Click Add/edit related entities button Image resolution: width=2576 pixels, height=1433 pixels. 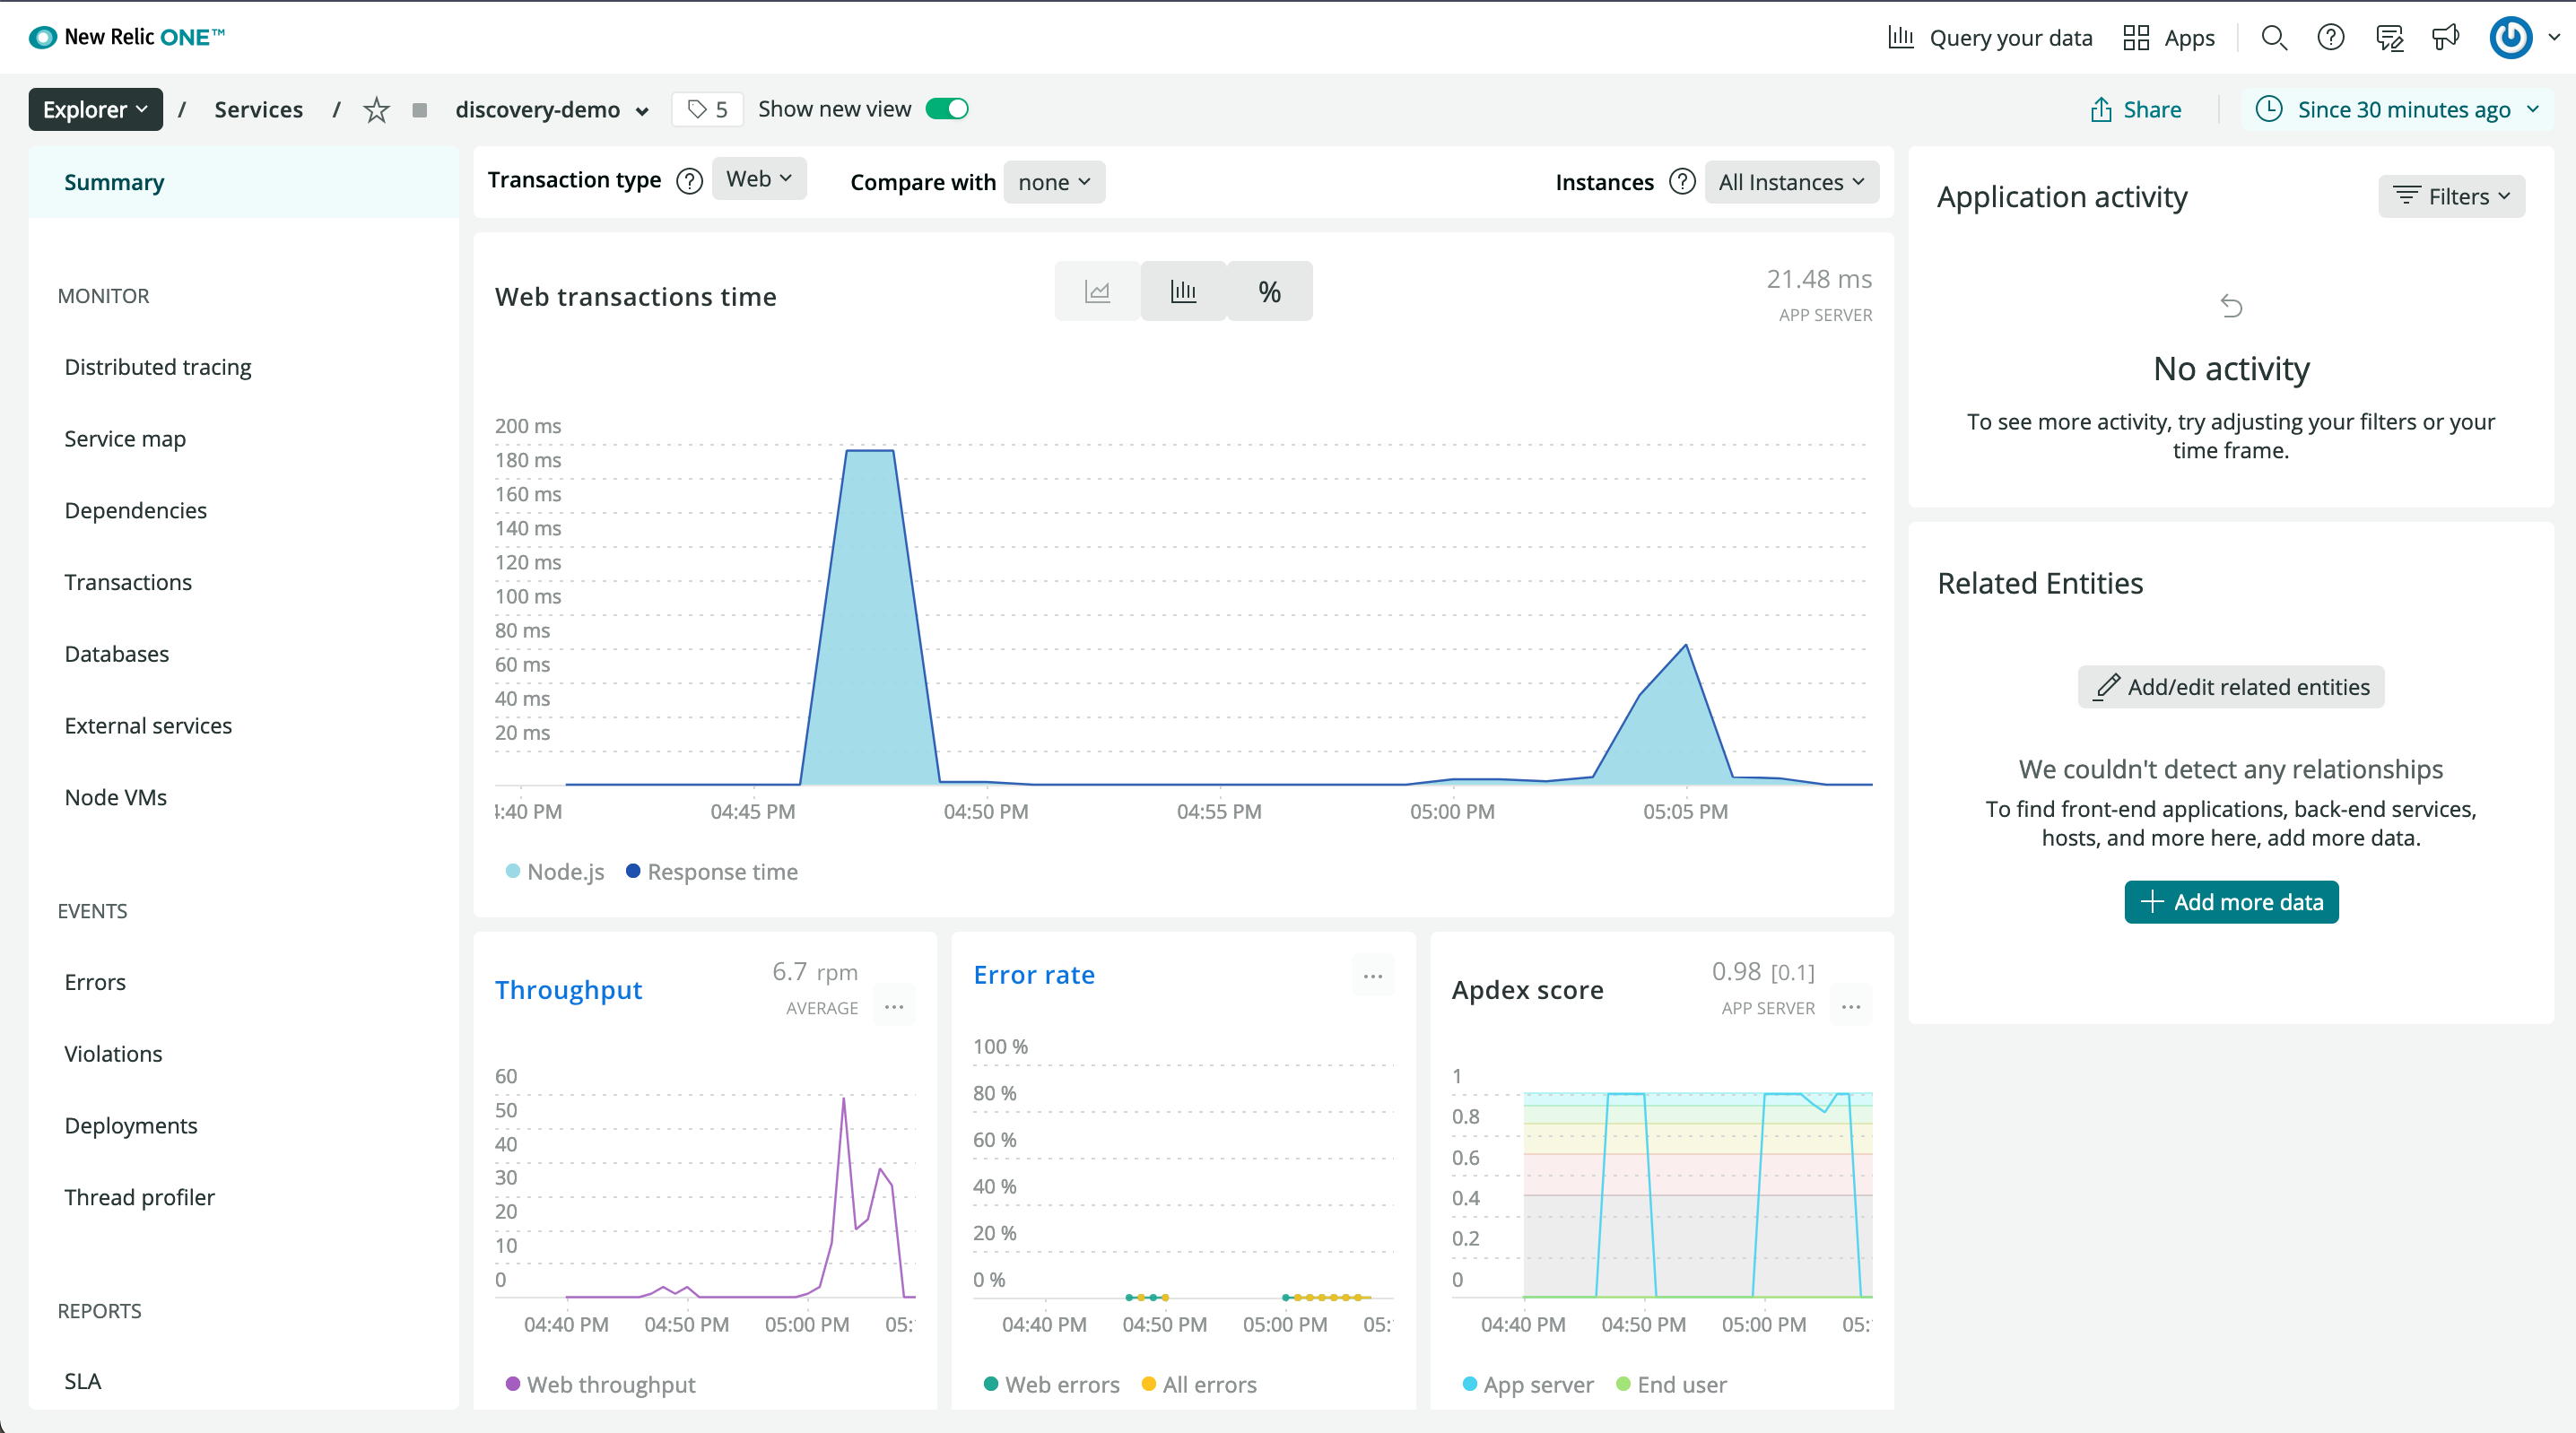coord(2230,687)
